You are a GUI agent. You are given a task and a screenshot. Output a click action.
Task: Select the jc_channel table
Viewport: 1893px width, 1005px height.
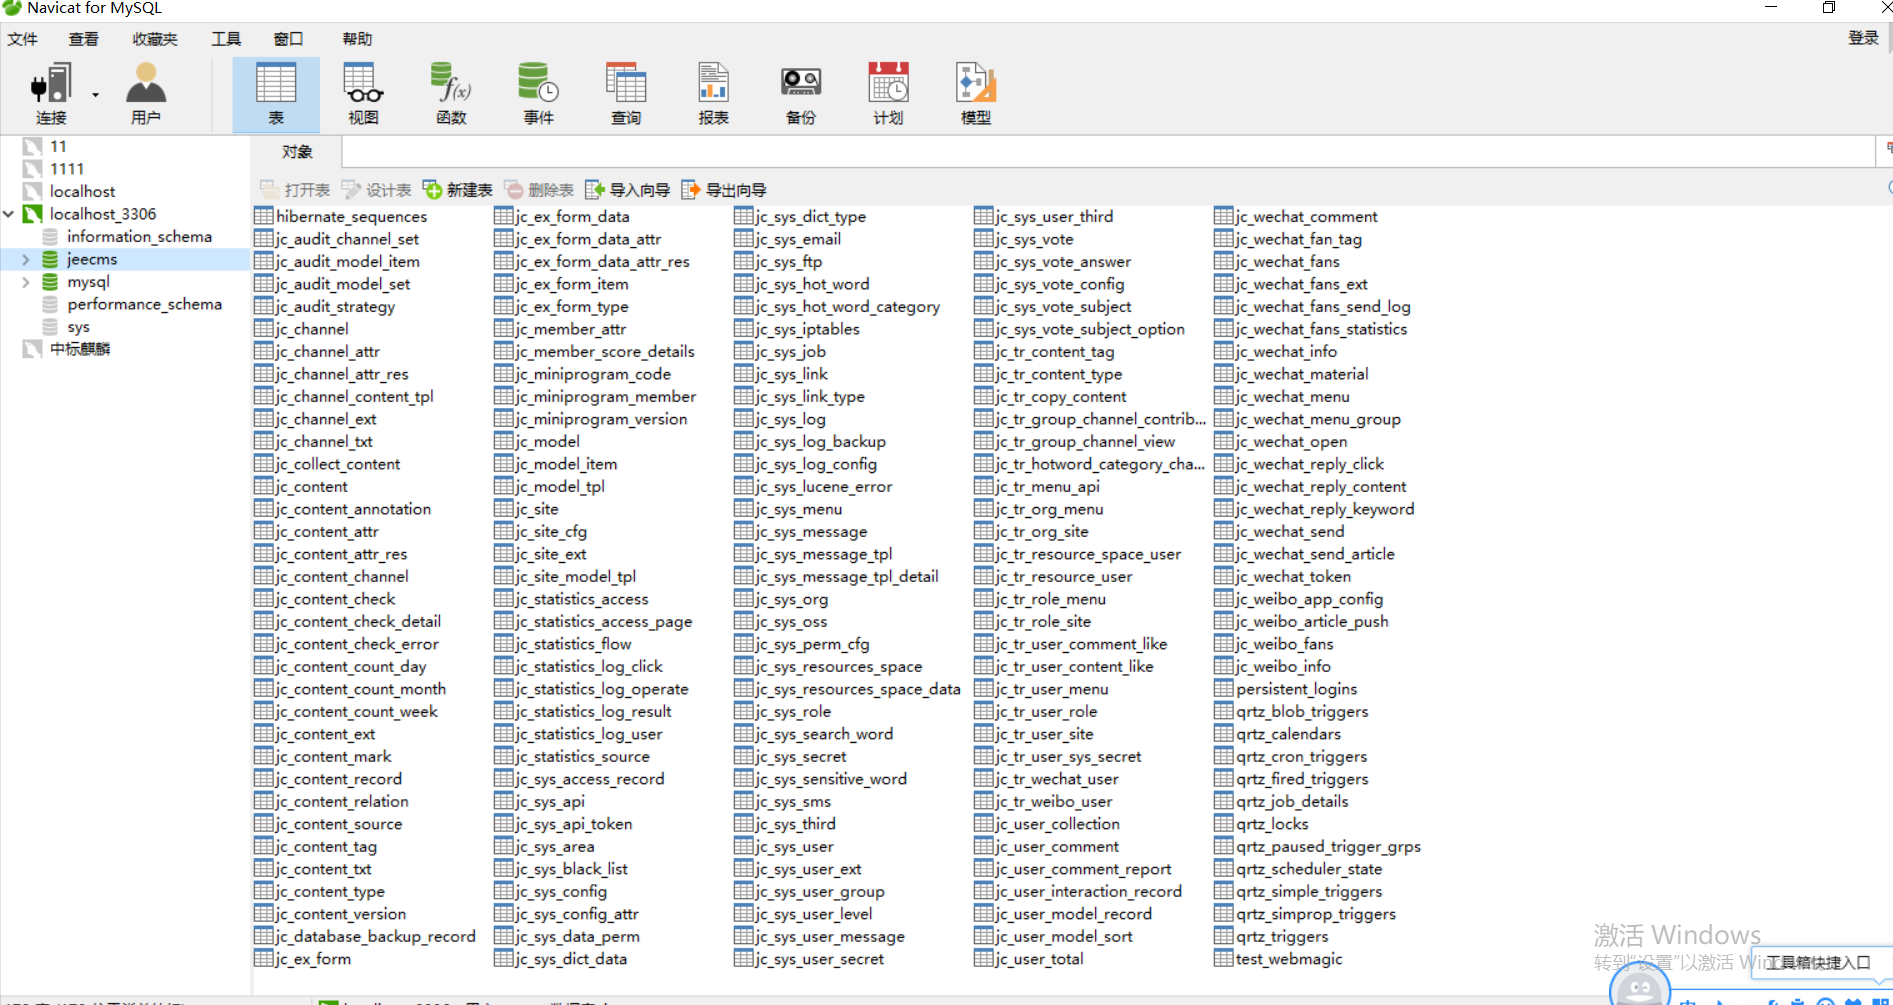pos(312,329)
